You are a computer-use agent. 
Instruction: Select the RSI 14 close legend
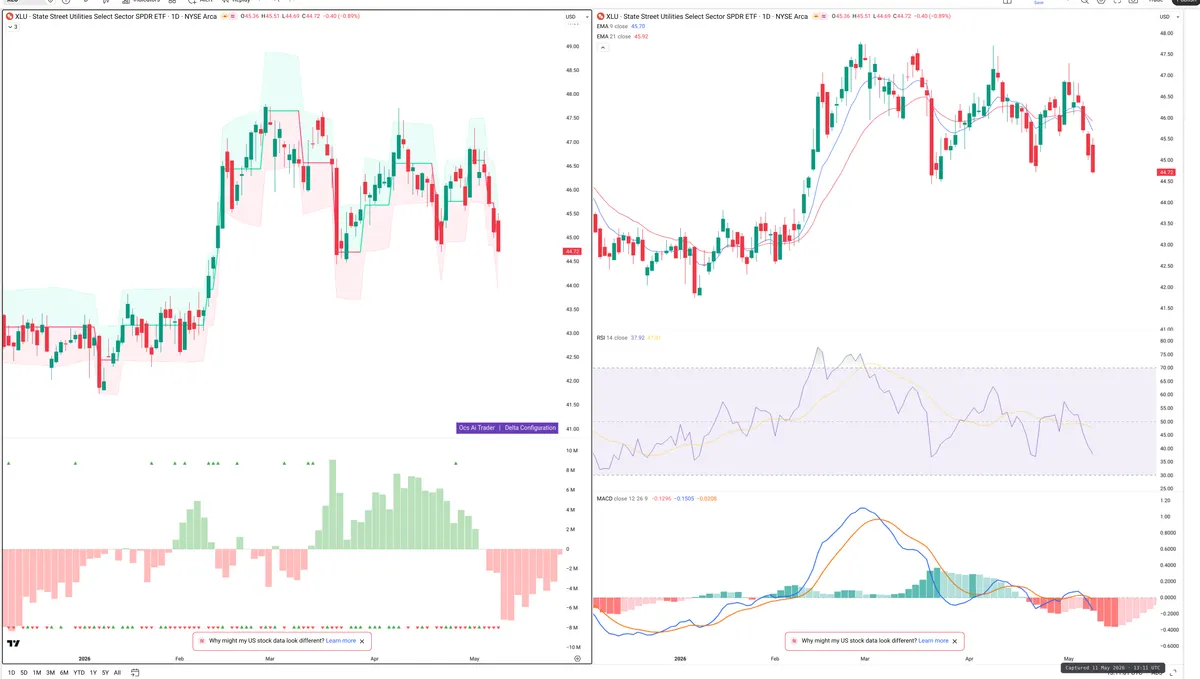(x=612, y=338)
